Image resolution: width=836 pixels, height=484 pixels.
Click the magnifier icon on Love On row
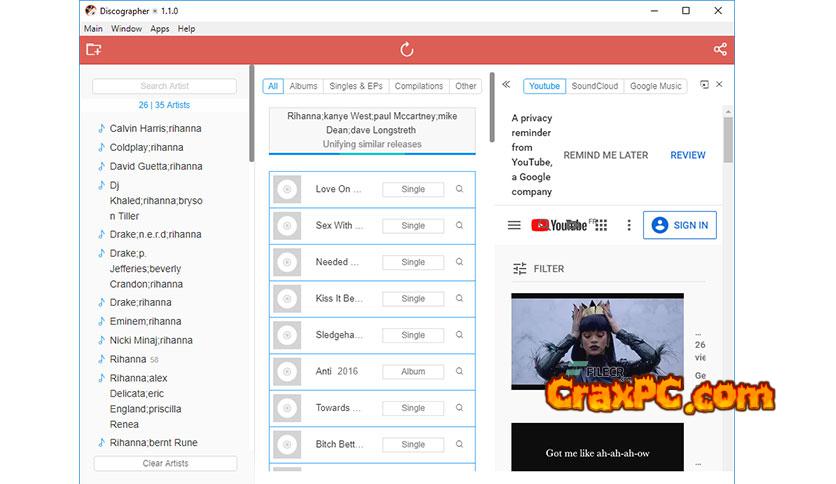(460, 189)
